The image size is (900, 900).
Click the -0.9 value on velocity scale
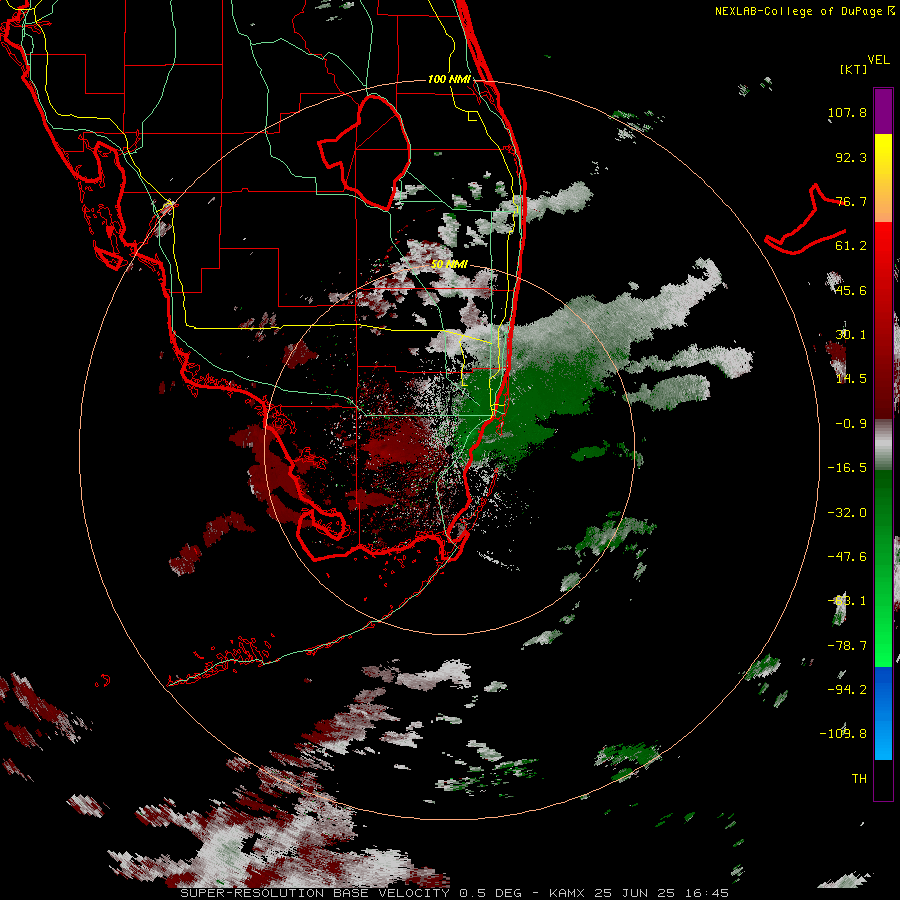pyautogui.click(x=851, y=424)
